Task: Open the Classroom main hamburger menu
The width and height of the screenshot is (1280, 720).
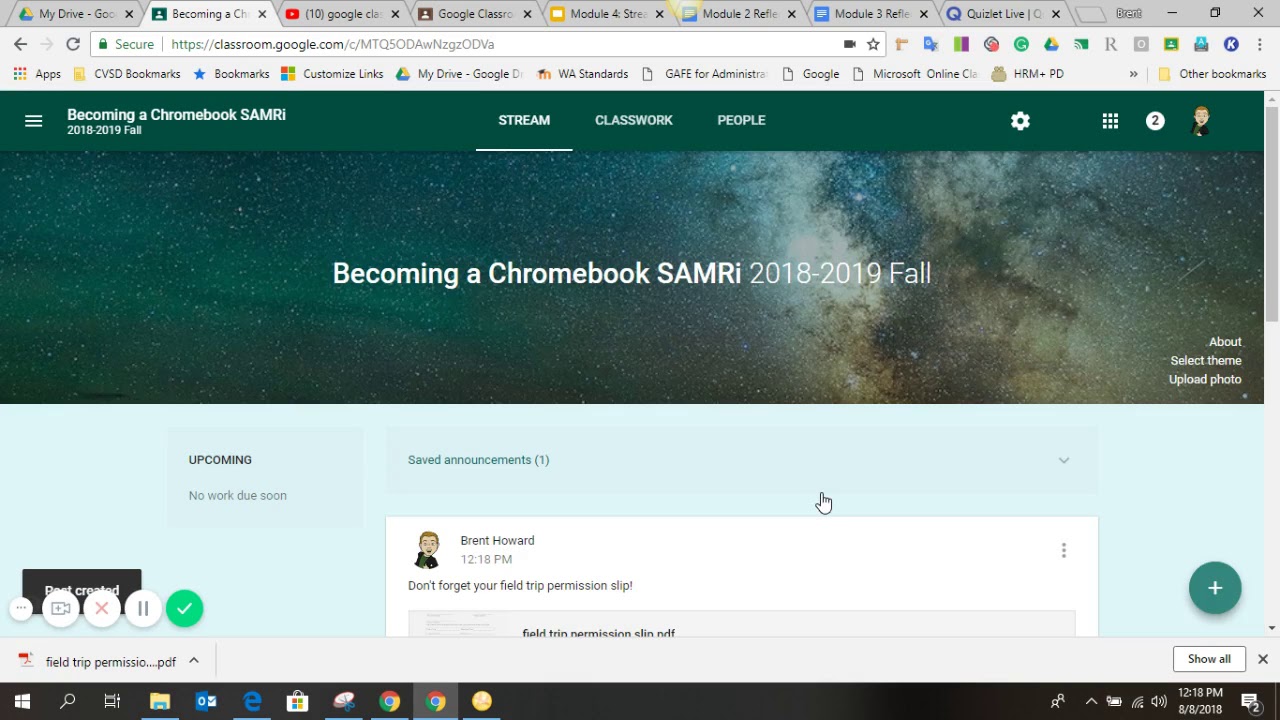Action: click(33, 121)
